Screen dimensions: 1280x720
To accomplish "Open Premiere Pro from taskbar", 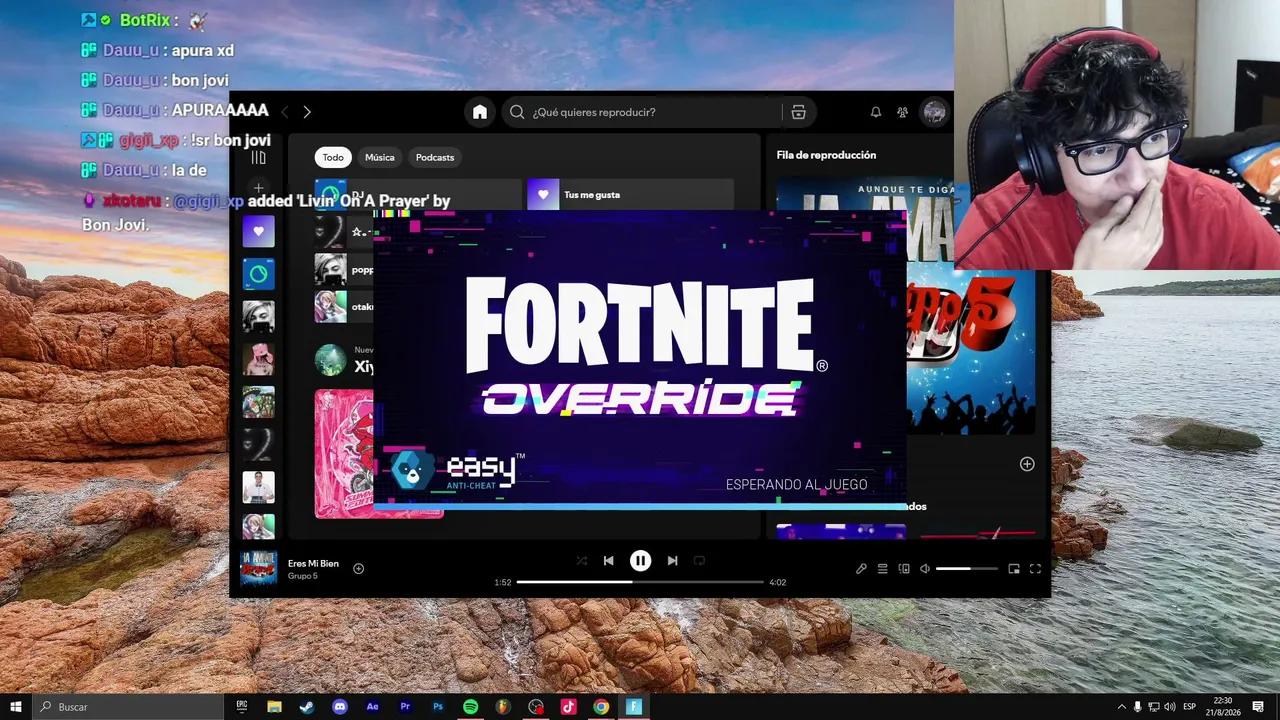I will [405, 707].
